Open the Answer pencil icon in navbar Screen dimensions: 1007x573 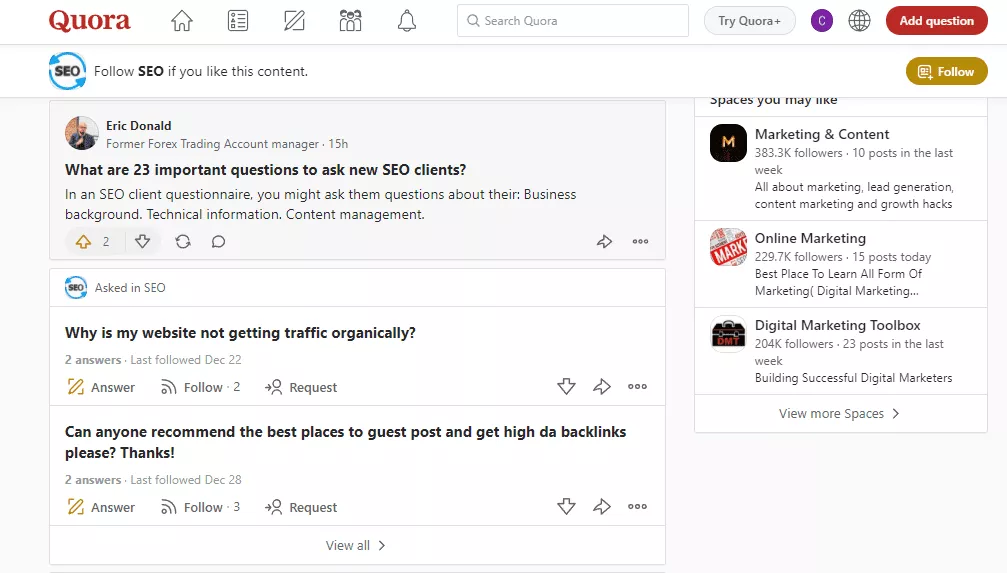294,21
